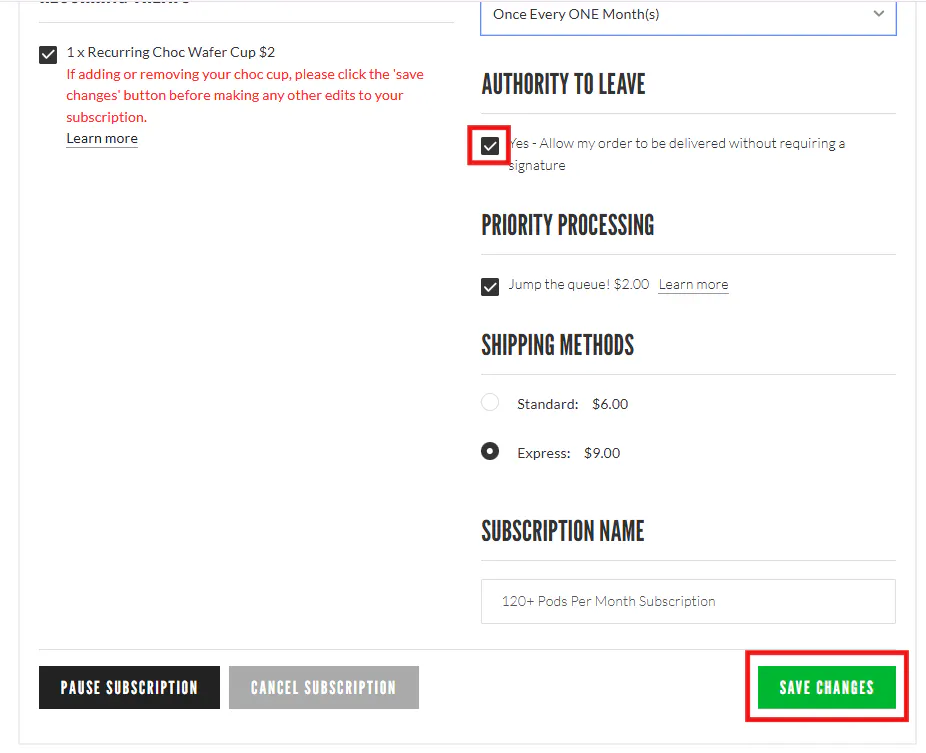Click the SHIPPING METHODS heading
926x753 pixels.
[558, 345]
